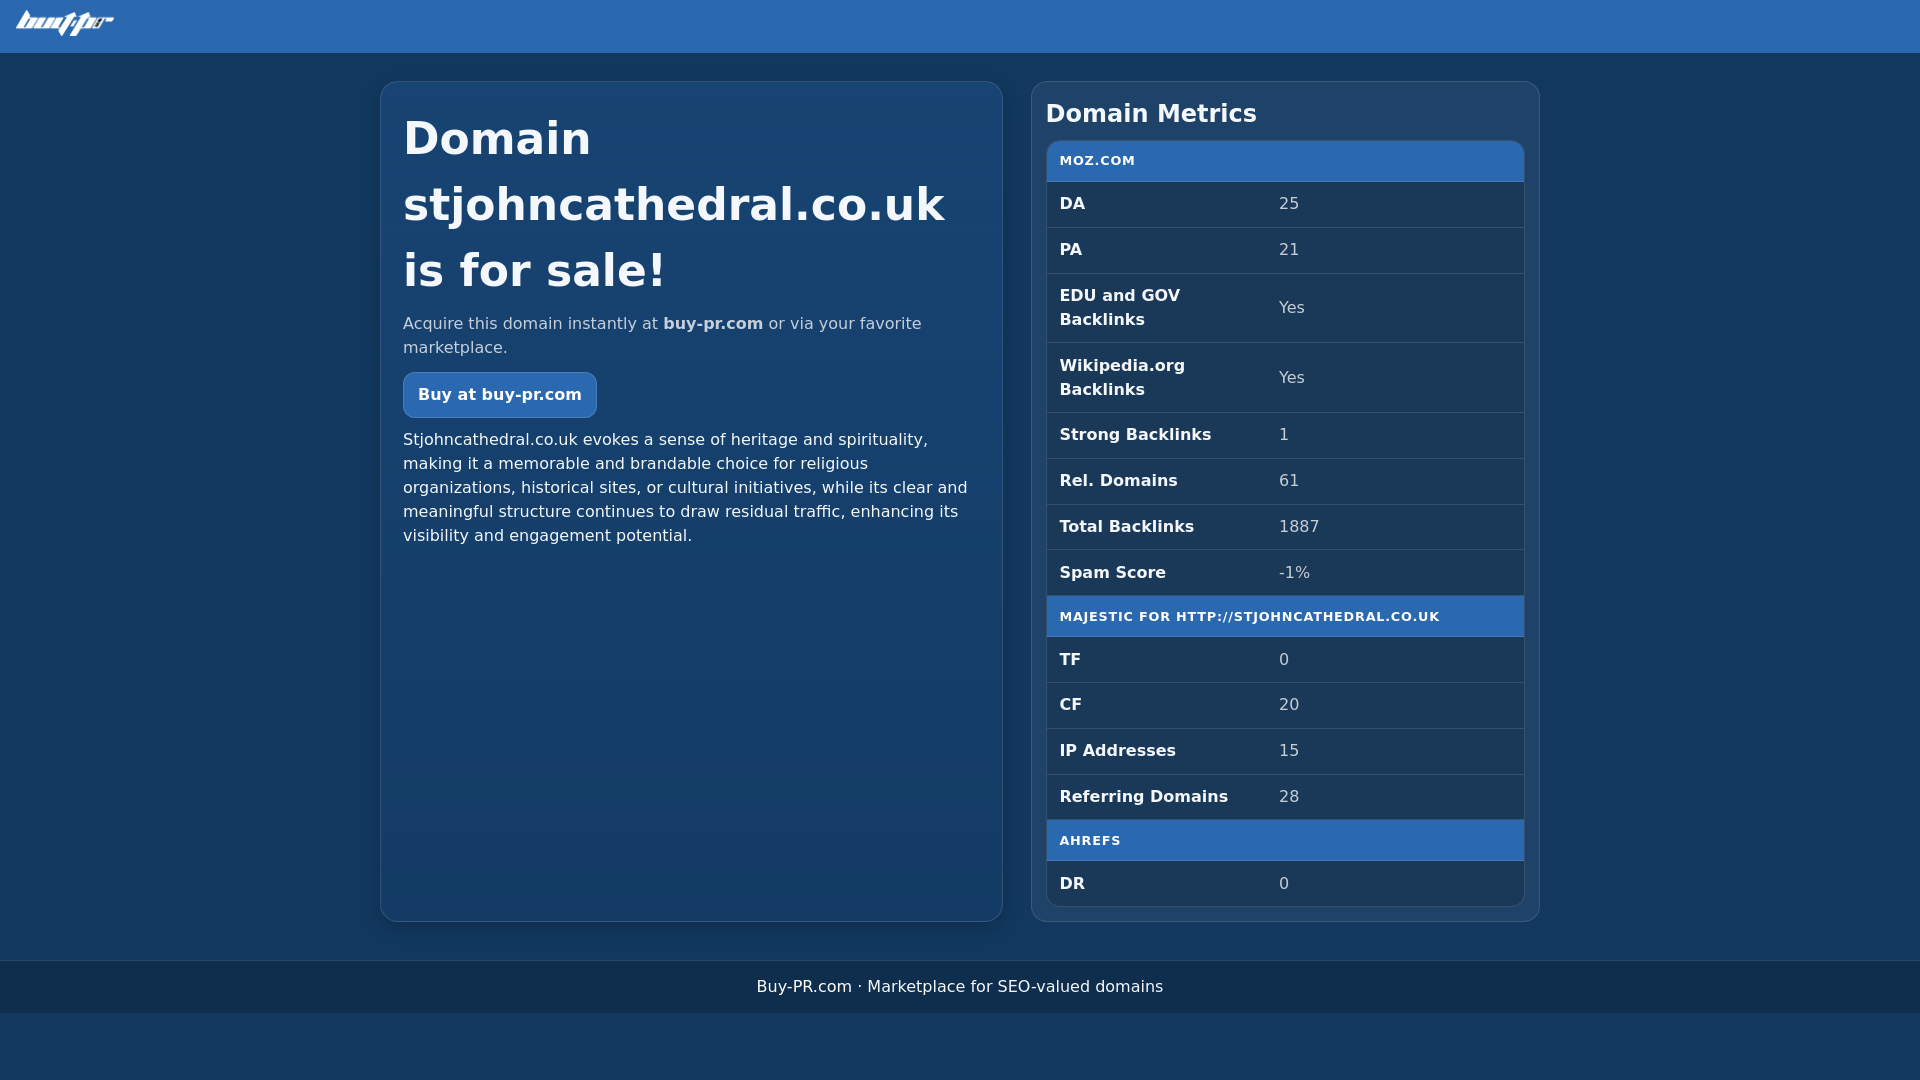Click EDU and GOV Backlinks label

point(1120,308)
